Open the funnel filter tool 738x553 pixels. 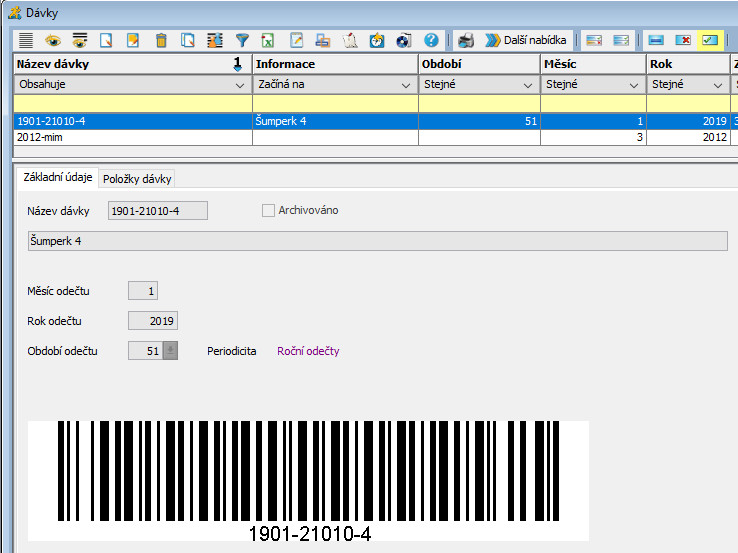pyautogui.click(x=242, y=41)
